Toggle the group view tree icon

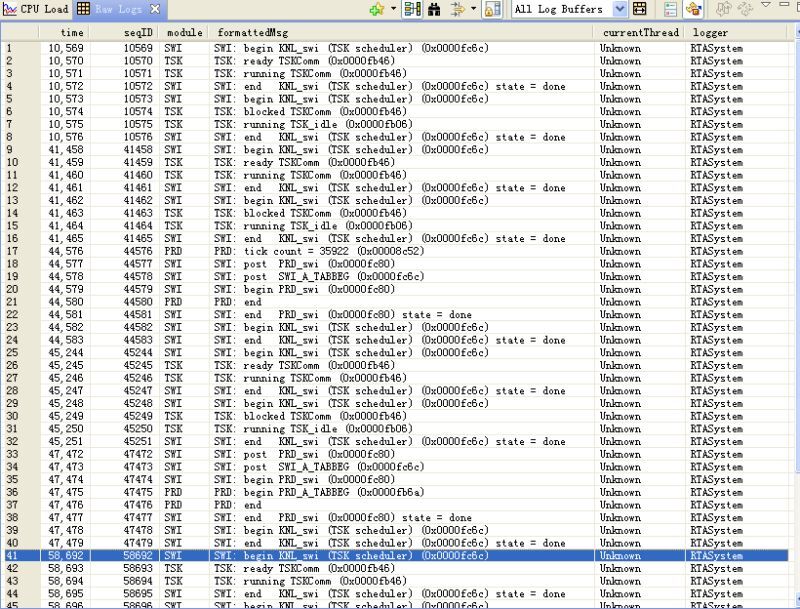(412, 9)
